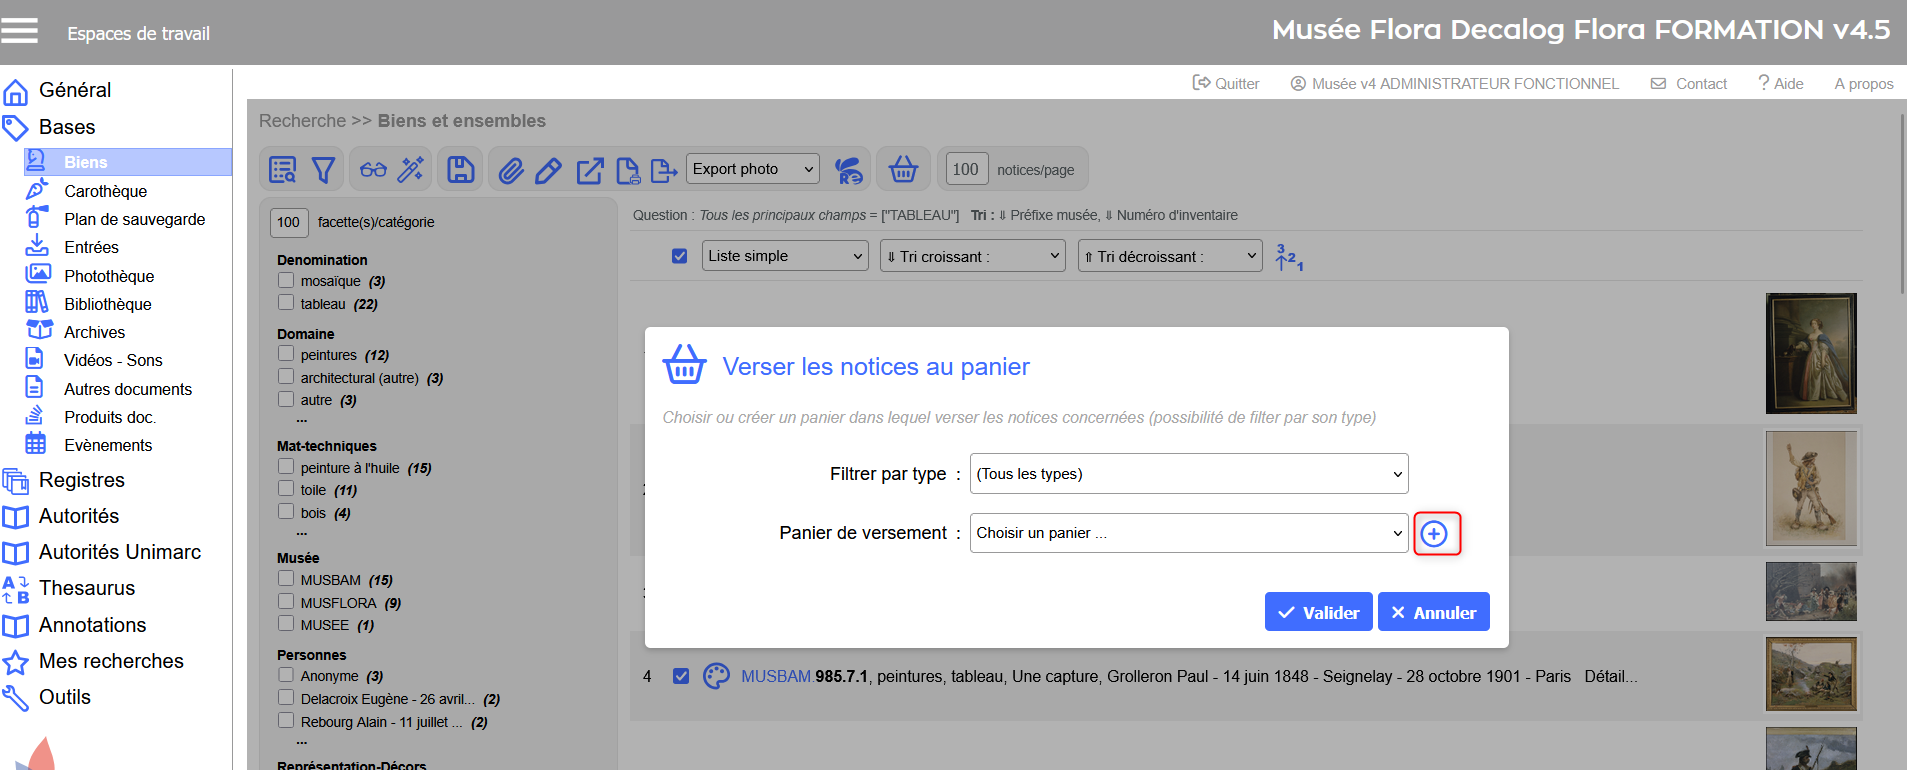1907x770 pixels.
Task: Click the pencil edit icon in toolbar
Action: (x=548, y=171)
